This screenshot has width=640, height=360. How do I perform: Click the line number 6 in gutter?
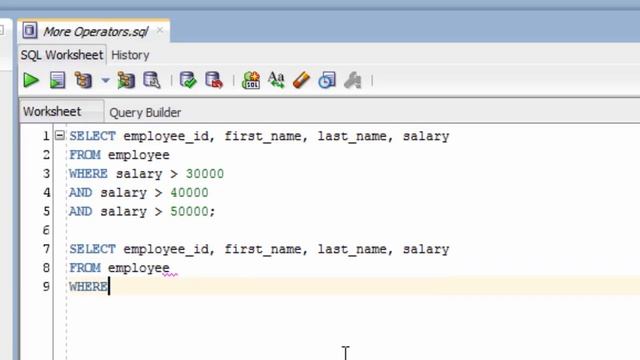(46, 230)
